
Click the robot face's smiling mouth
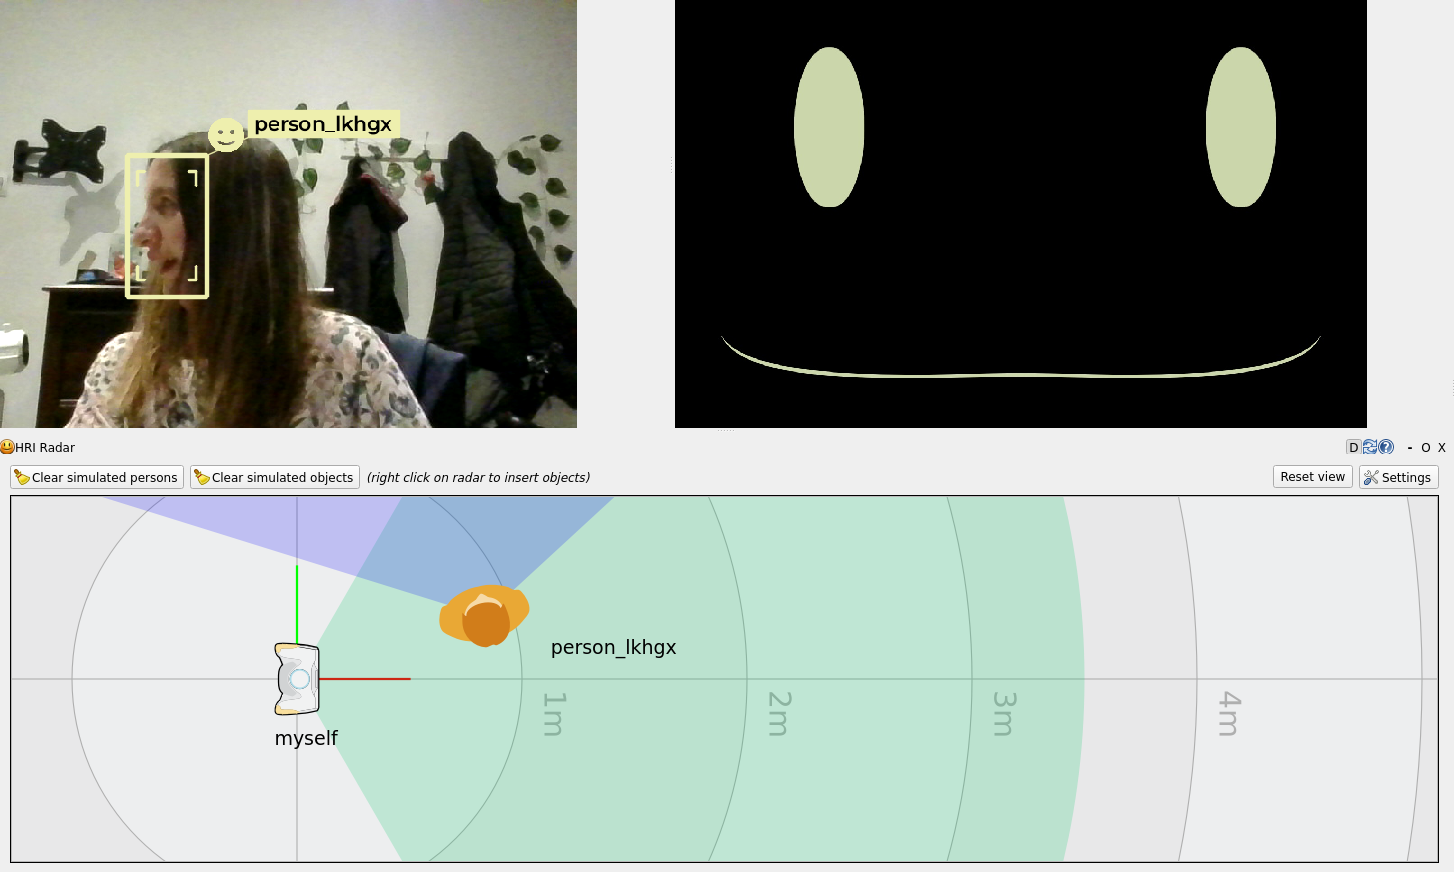pos(1020,374)
